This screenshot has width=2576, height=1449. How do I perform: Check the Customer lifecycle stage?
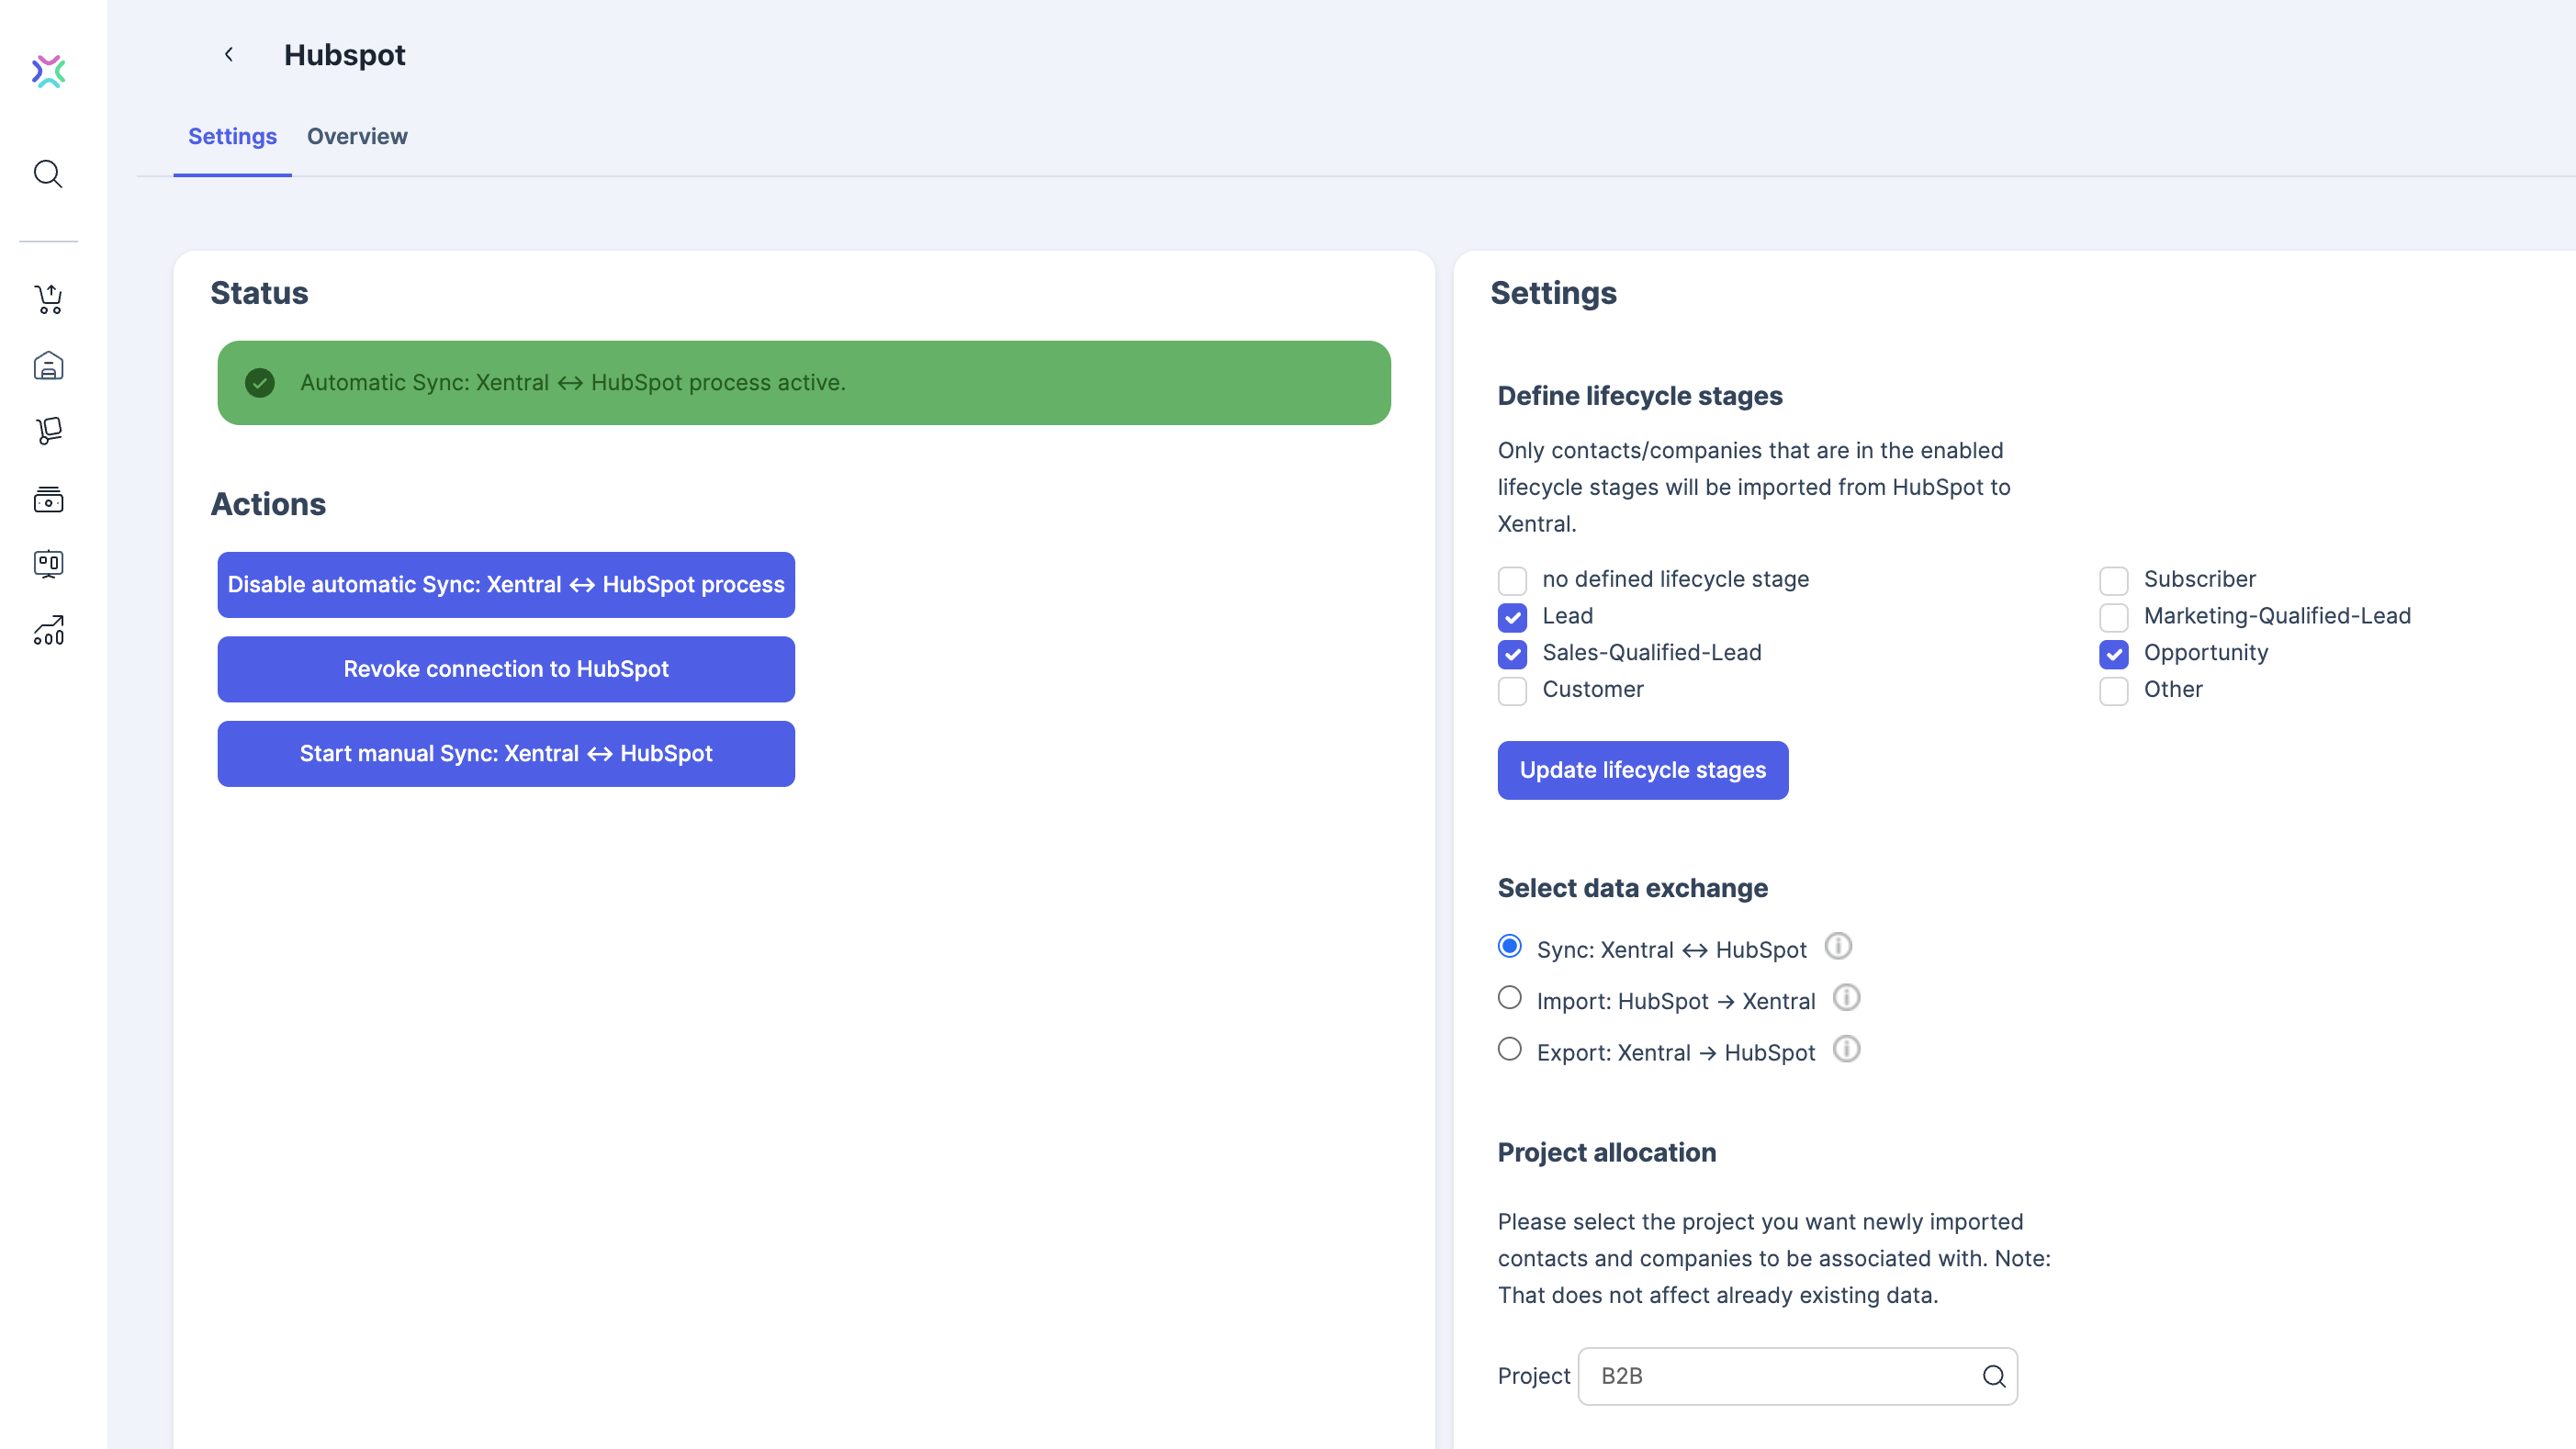(1512, 690)
